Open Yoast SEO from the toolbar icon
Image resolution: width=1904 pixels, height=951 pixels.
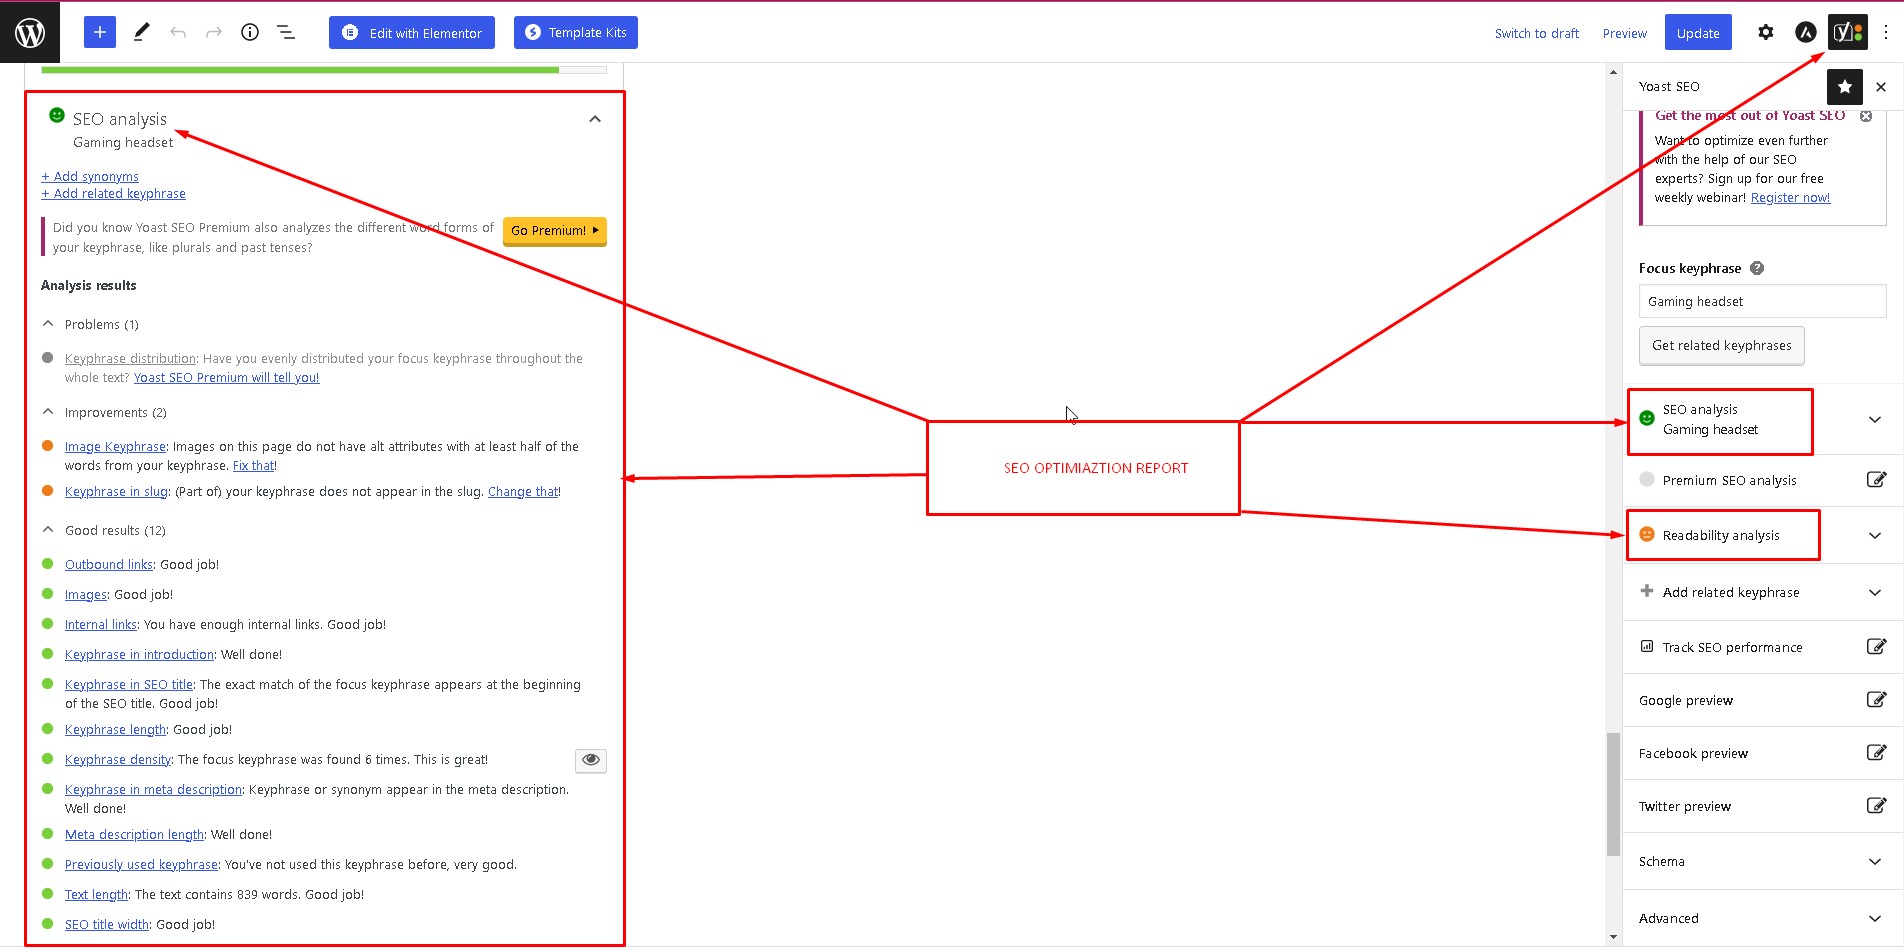[x=1848, y=31]
